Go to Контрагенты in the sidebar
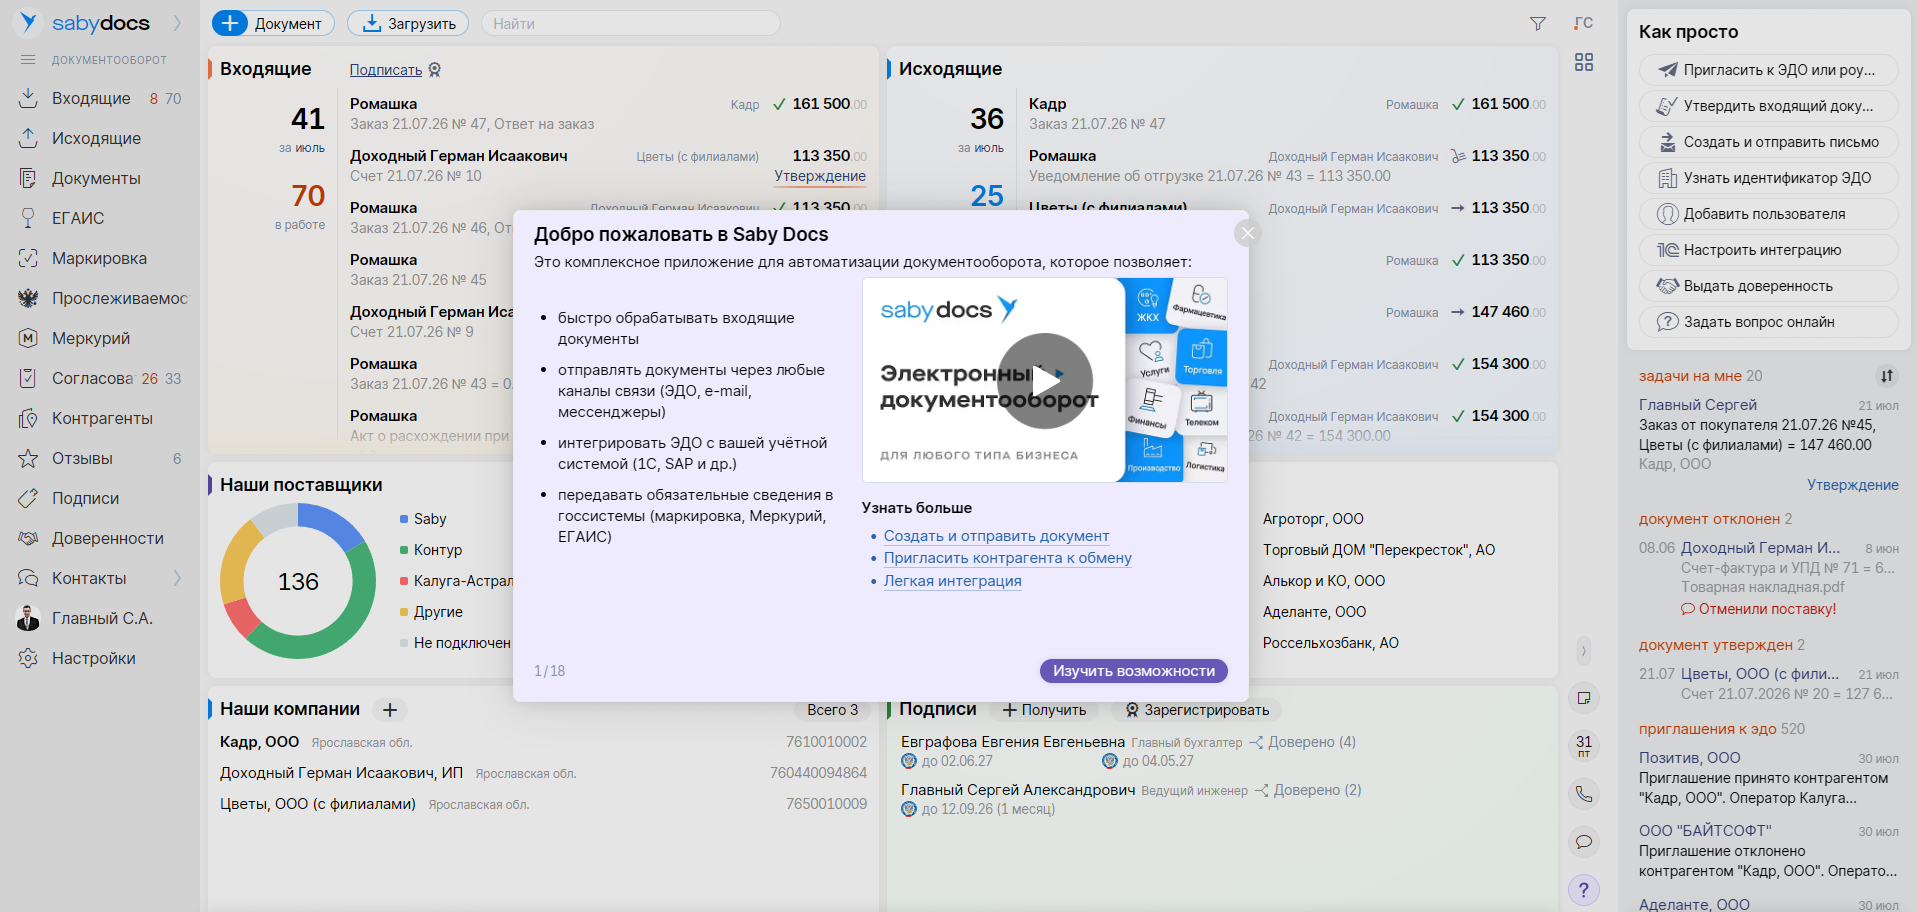This screenshot has height=912, width=1918. tap(102, 418)
